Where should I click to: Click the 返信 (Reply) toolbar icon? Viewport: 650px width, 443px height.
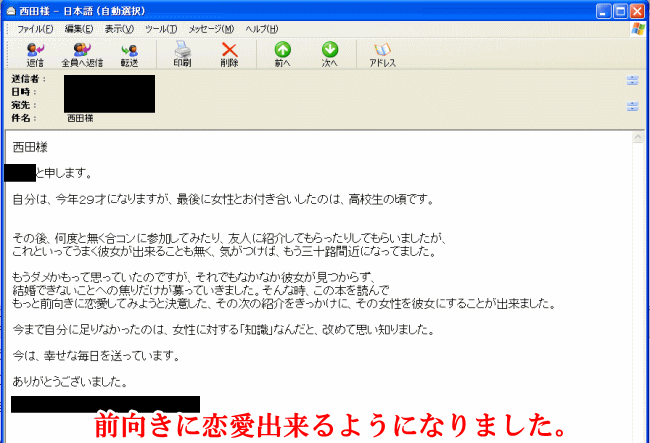coord(35,53)
